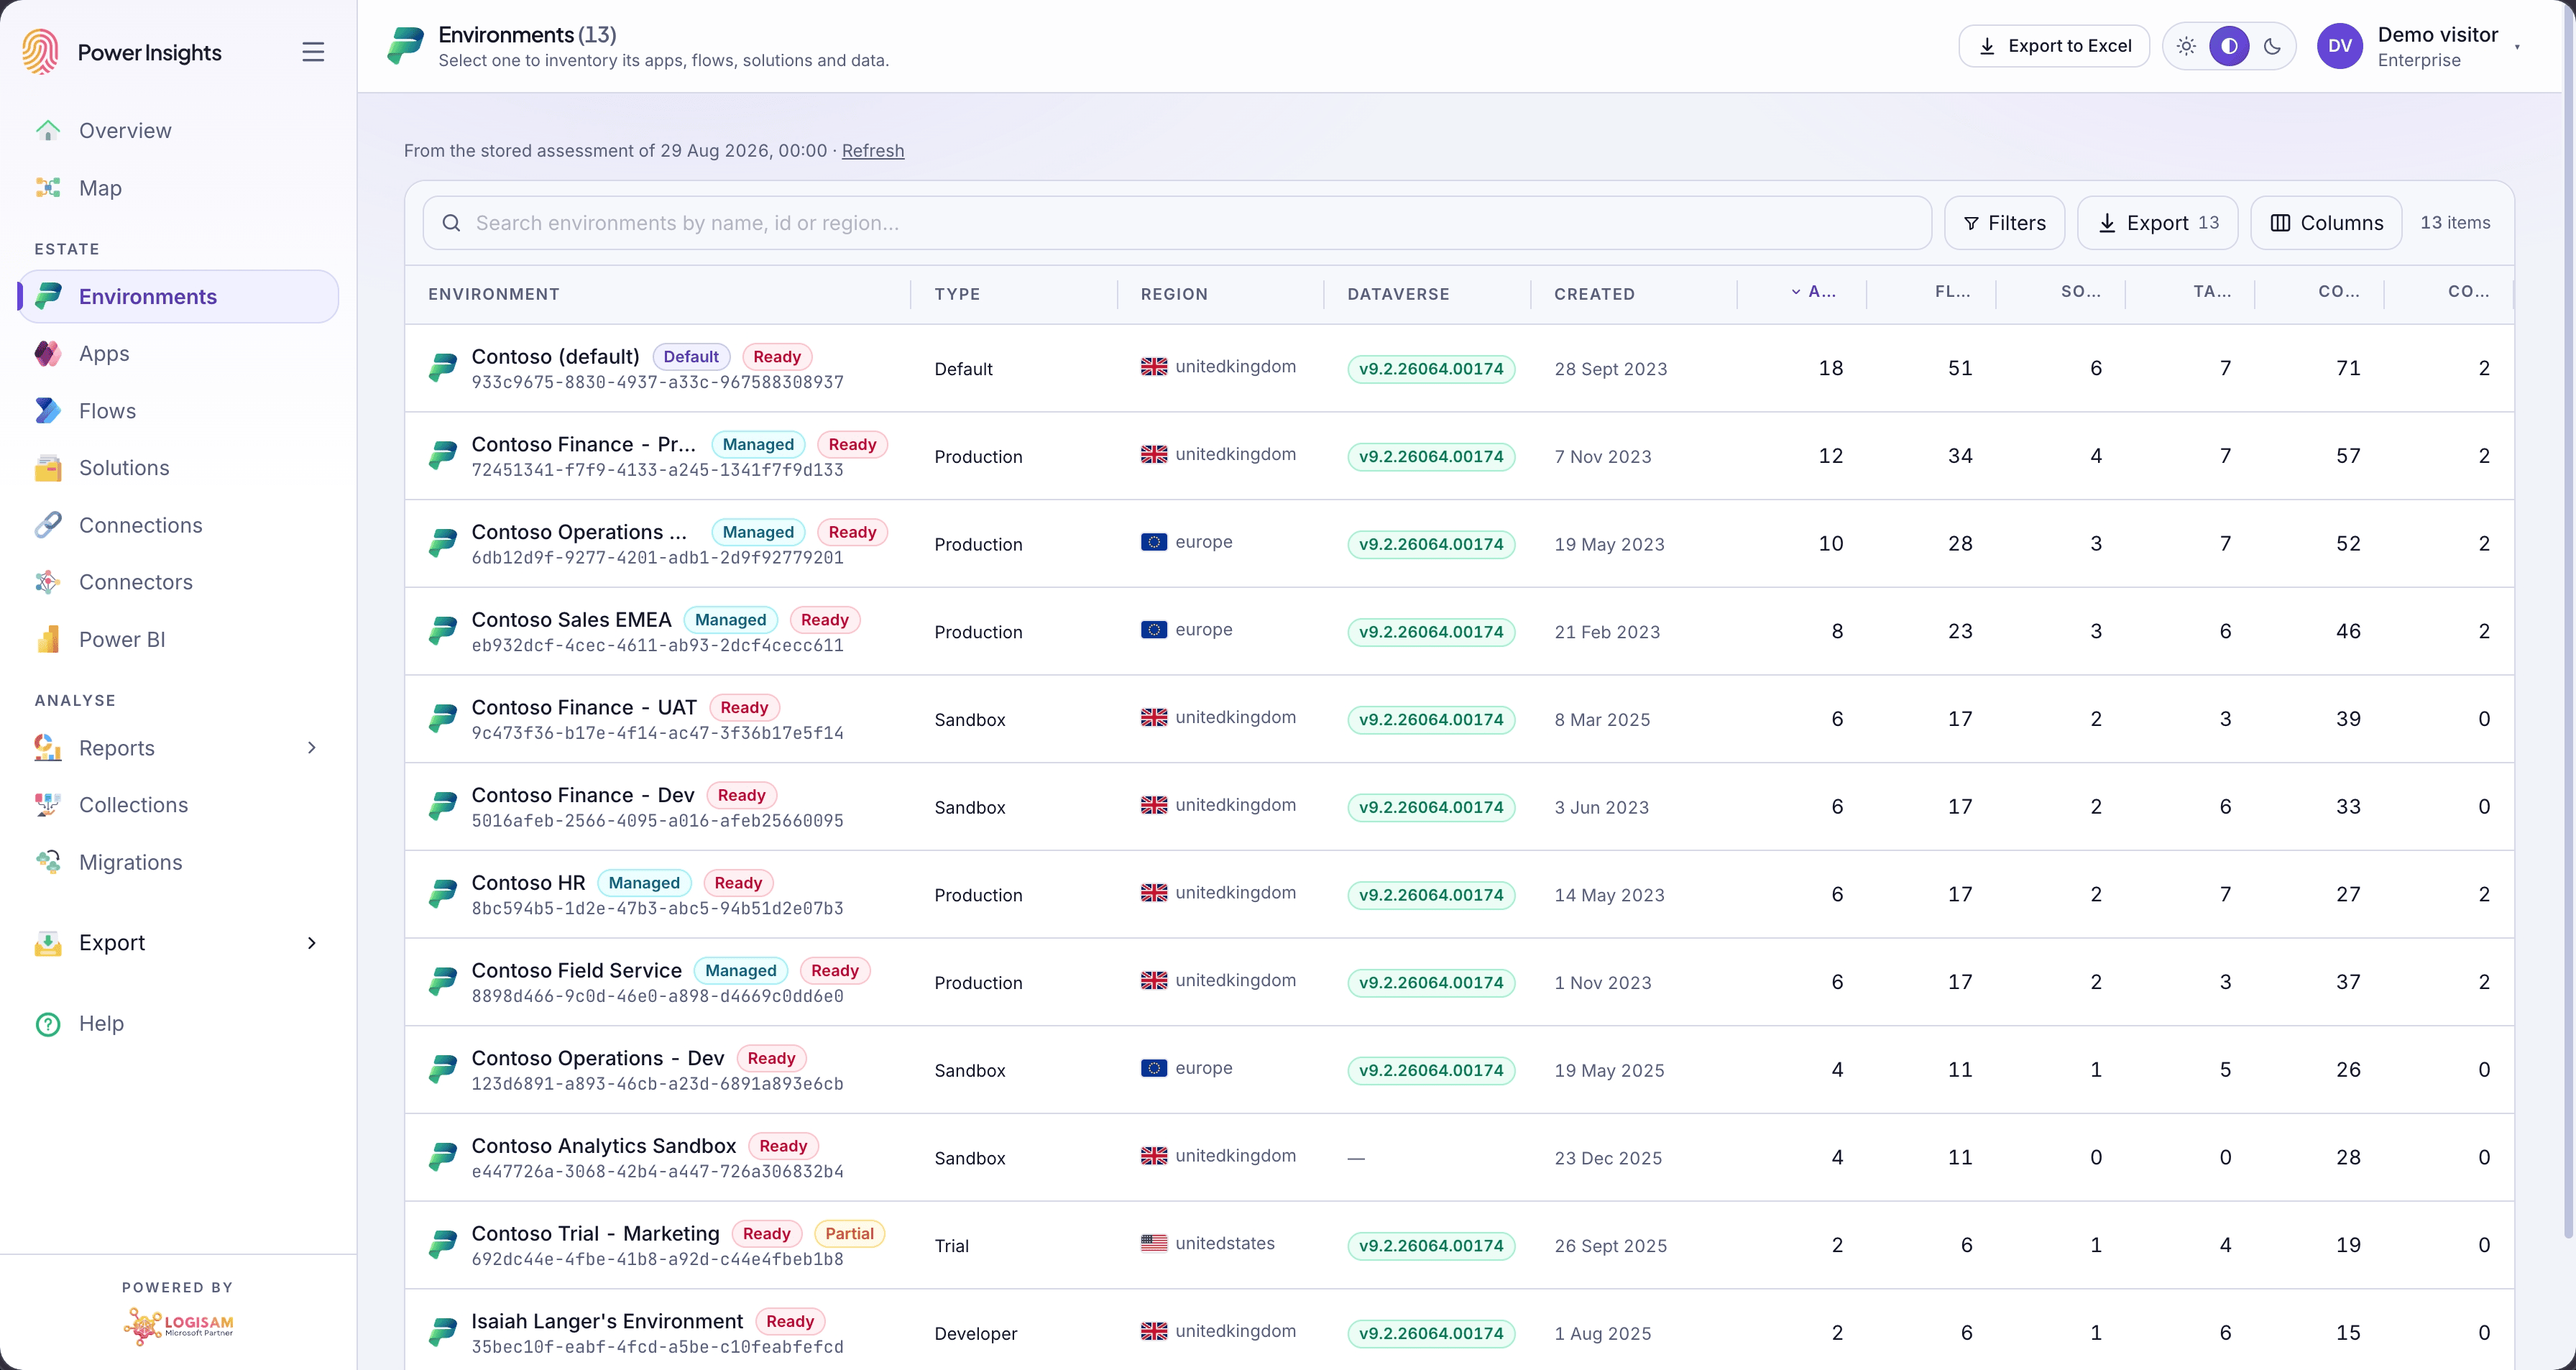Toggle sort arrow on the A... column
The image size is (2576, 1370).
tap(1797, 292)
